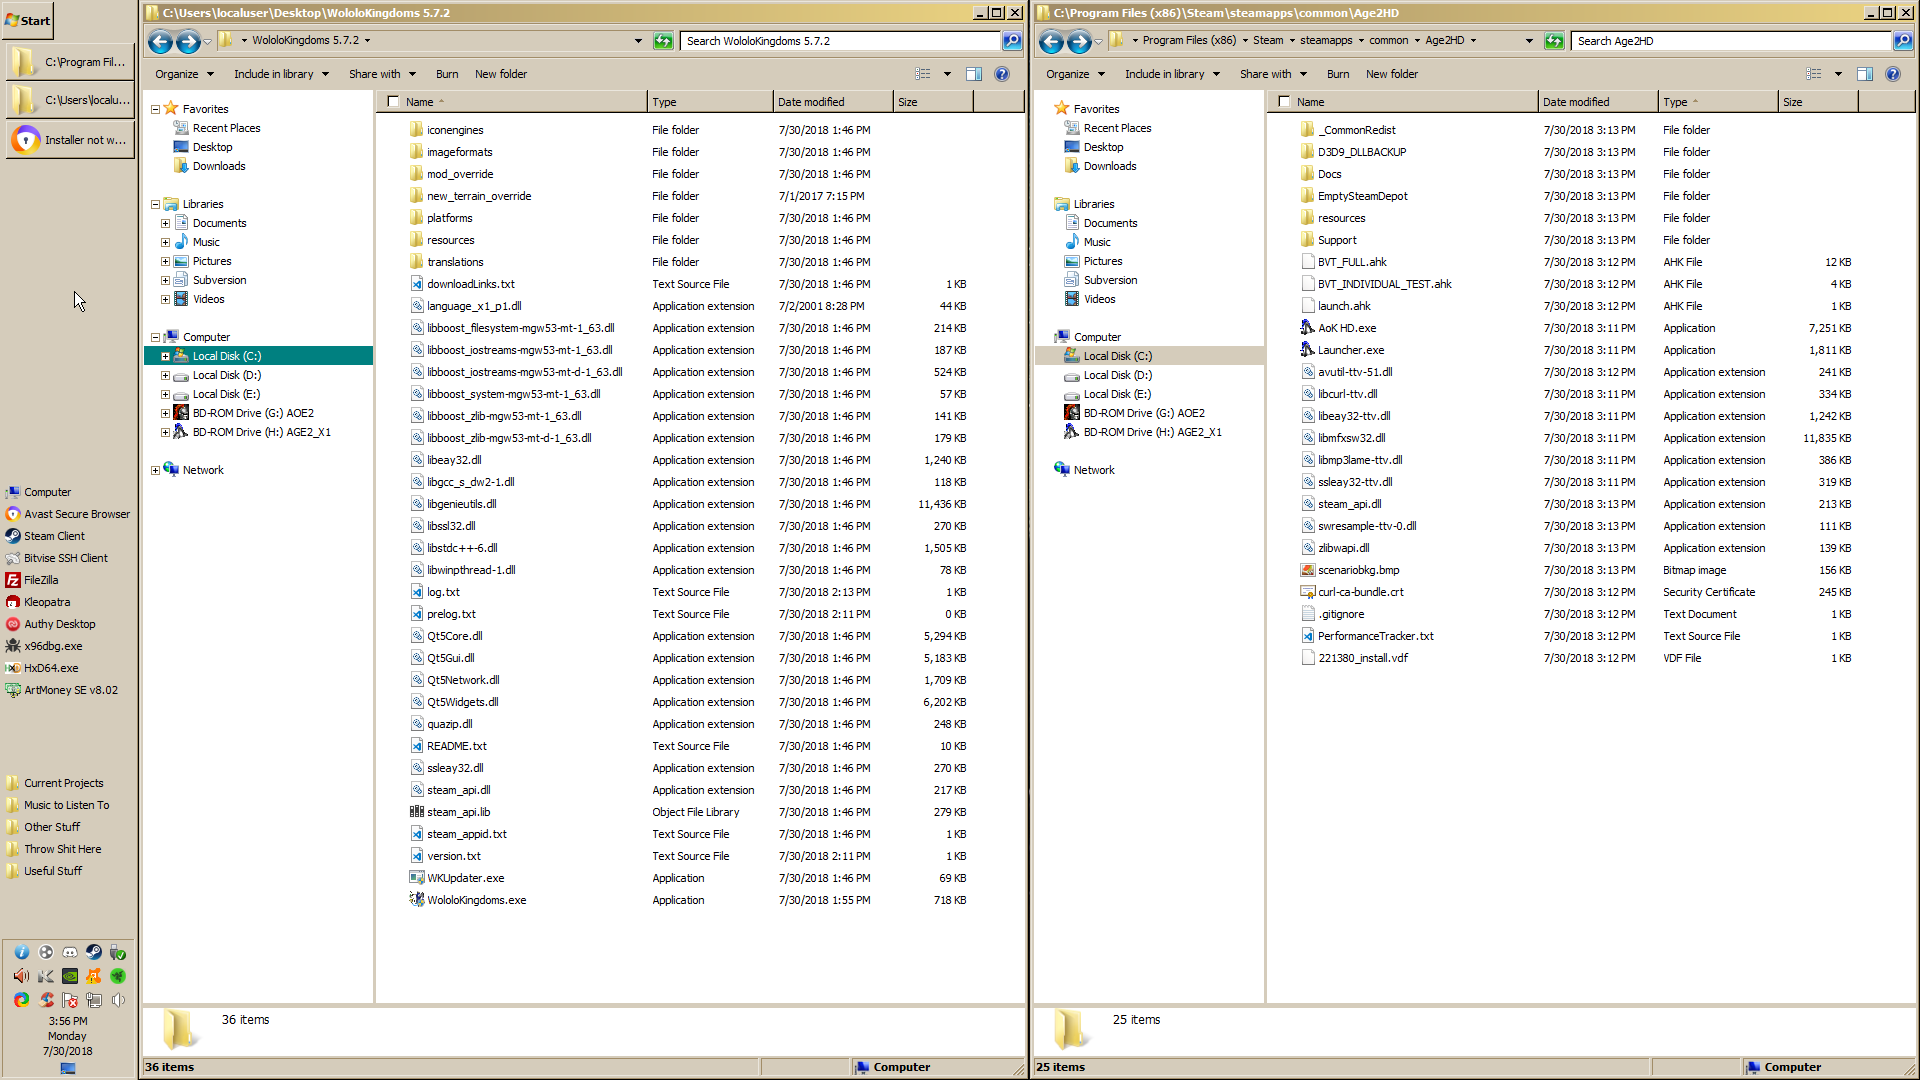Open Steam from the system tray

coord(94,952)
